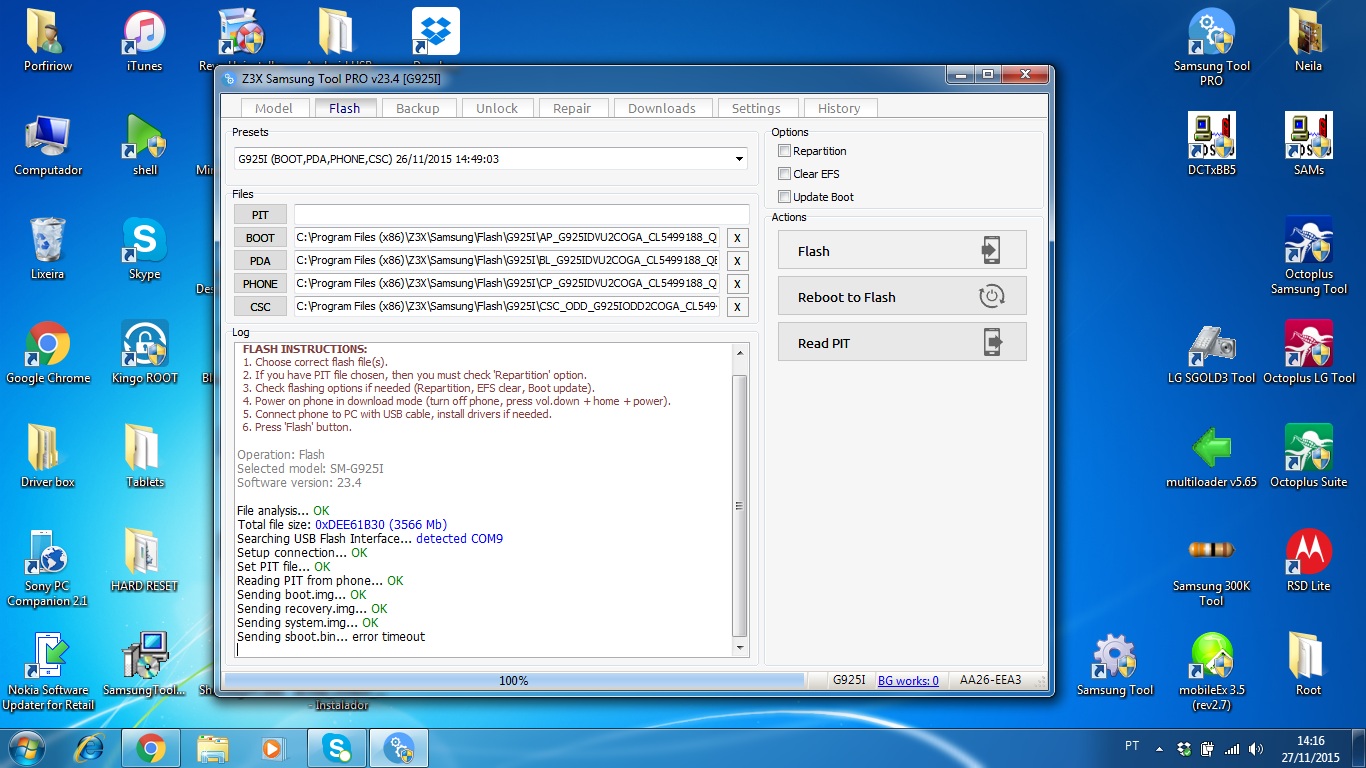Open the Samsung Tool PRO desktop shortcut
This screenshot has width=1366, height=768.
1212,48
